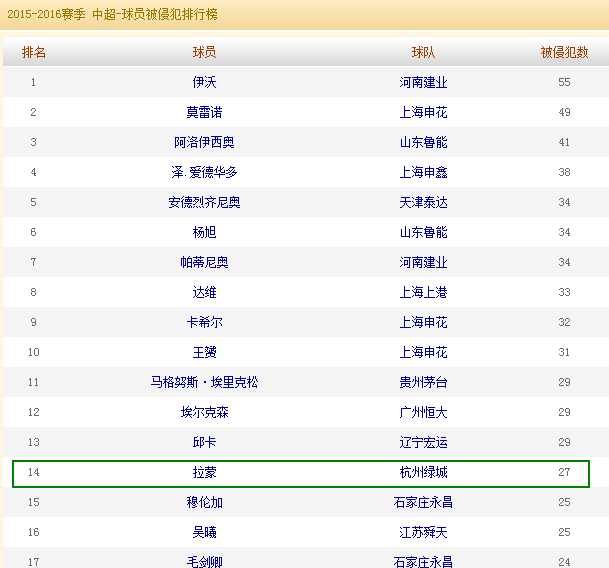609x568 pixels.
Task: Open player link 卡希尔
Action: [x=204, y=322]
